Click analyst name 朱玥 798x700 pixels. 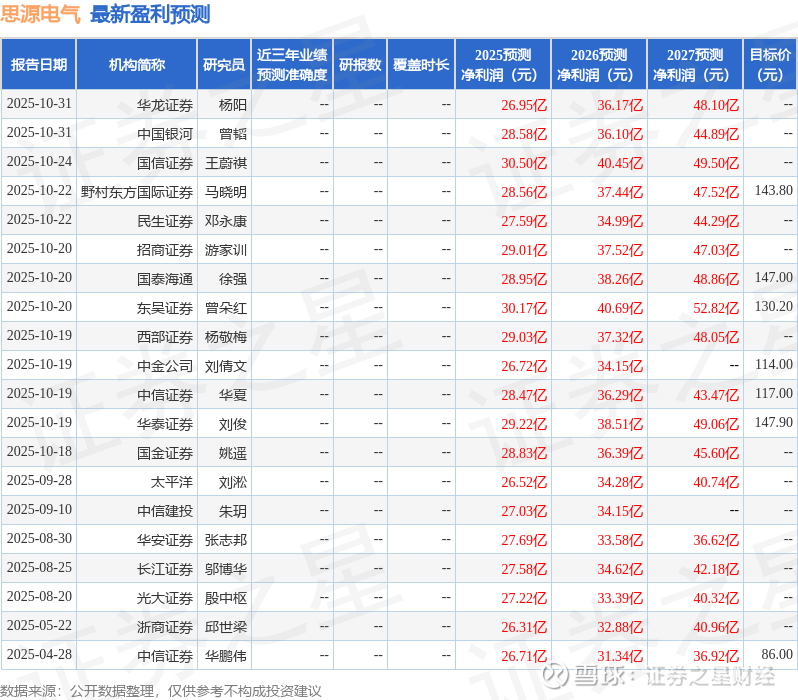tap(233, 512)
